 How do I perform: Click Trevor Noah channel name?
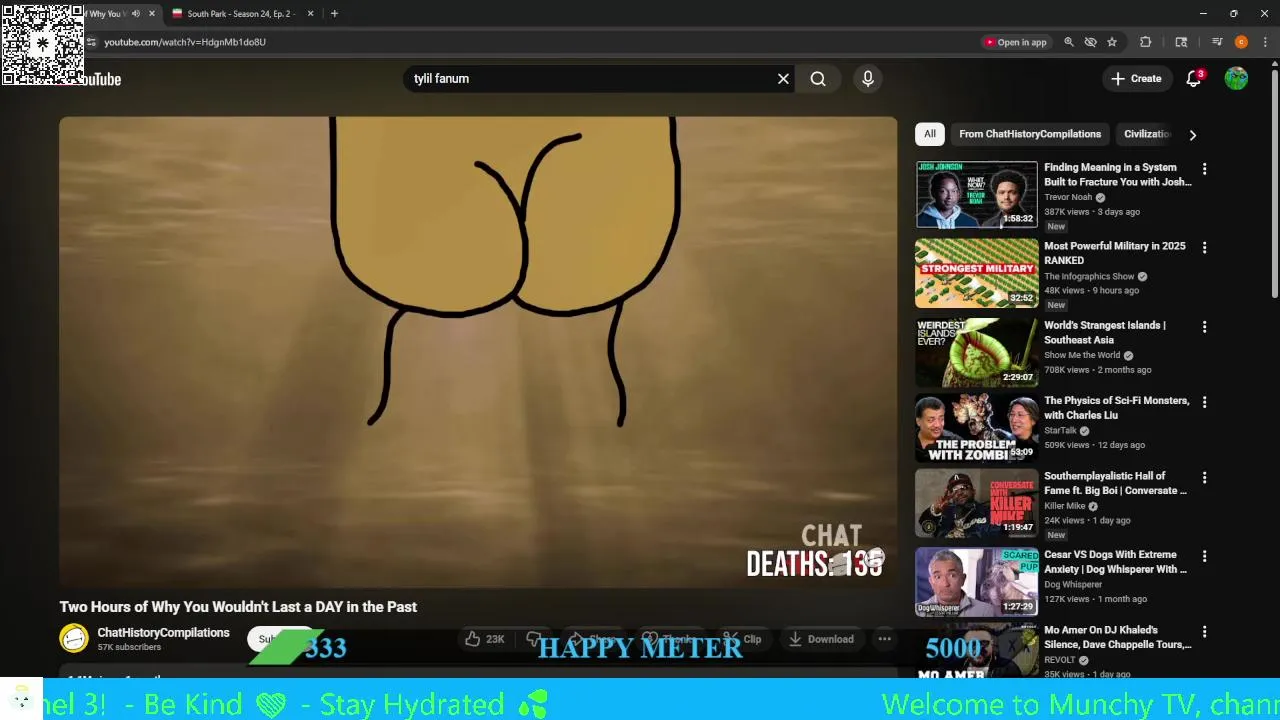[x=1068, y=197]
